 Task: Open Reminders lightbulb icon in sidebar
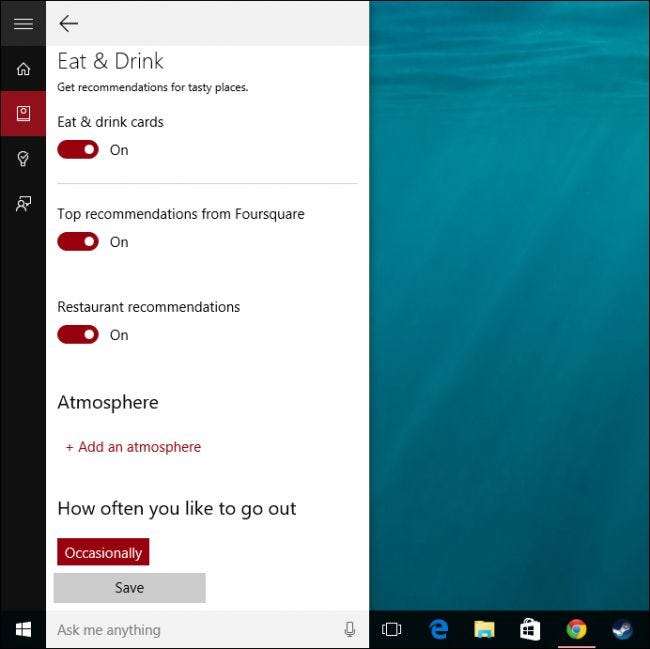(22, 159)
